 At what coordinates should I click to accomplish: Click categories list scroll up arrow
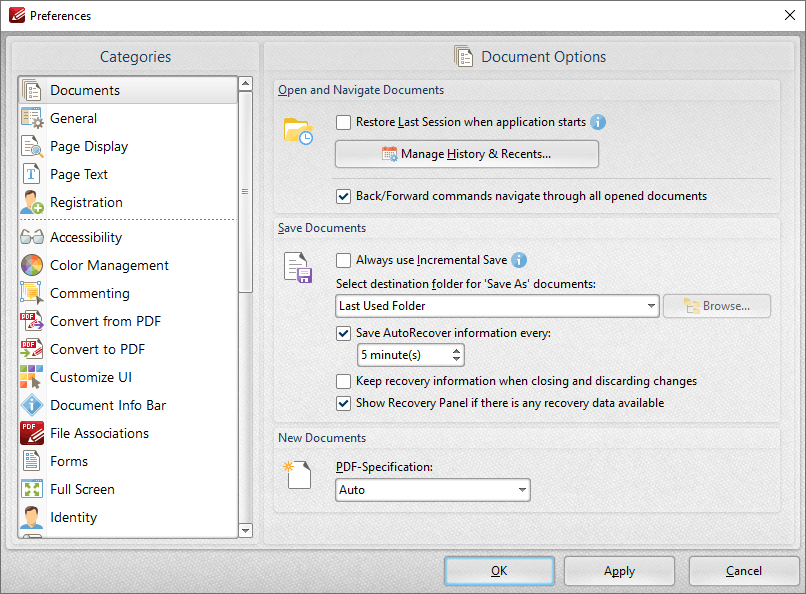pos(246,83)
